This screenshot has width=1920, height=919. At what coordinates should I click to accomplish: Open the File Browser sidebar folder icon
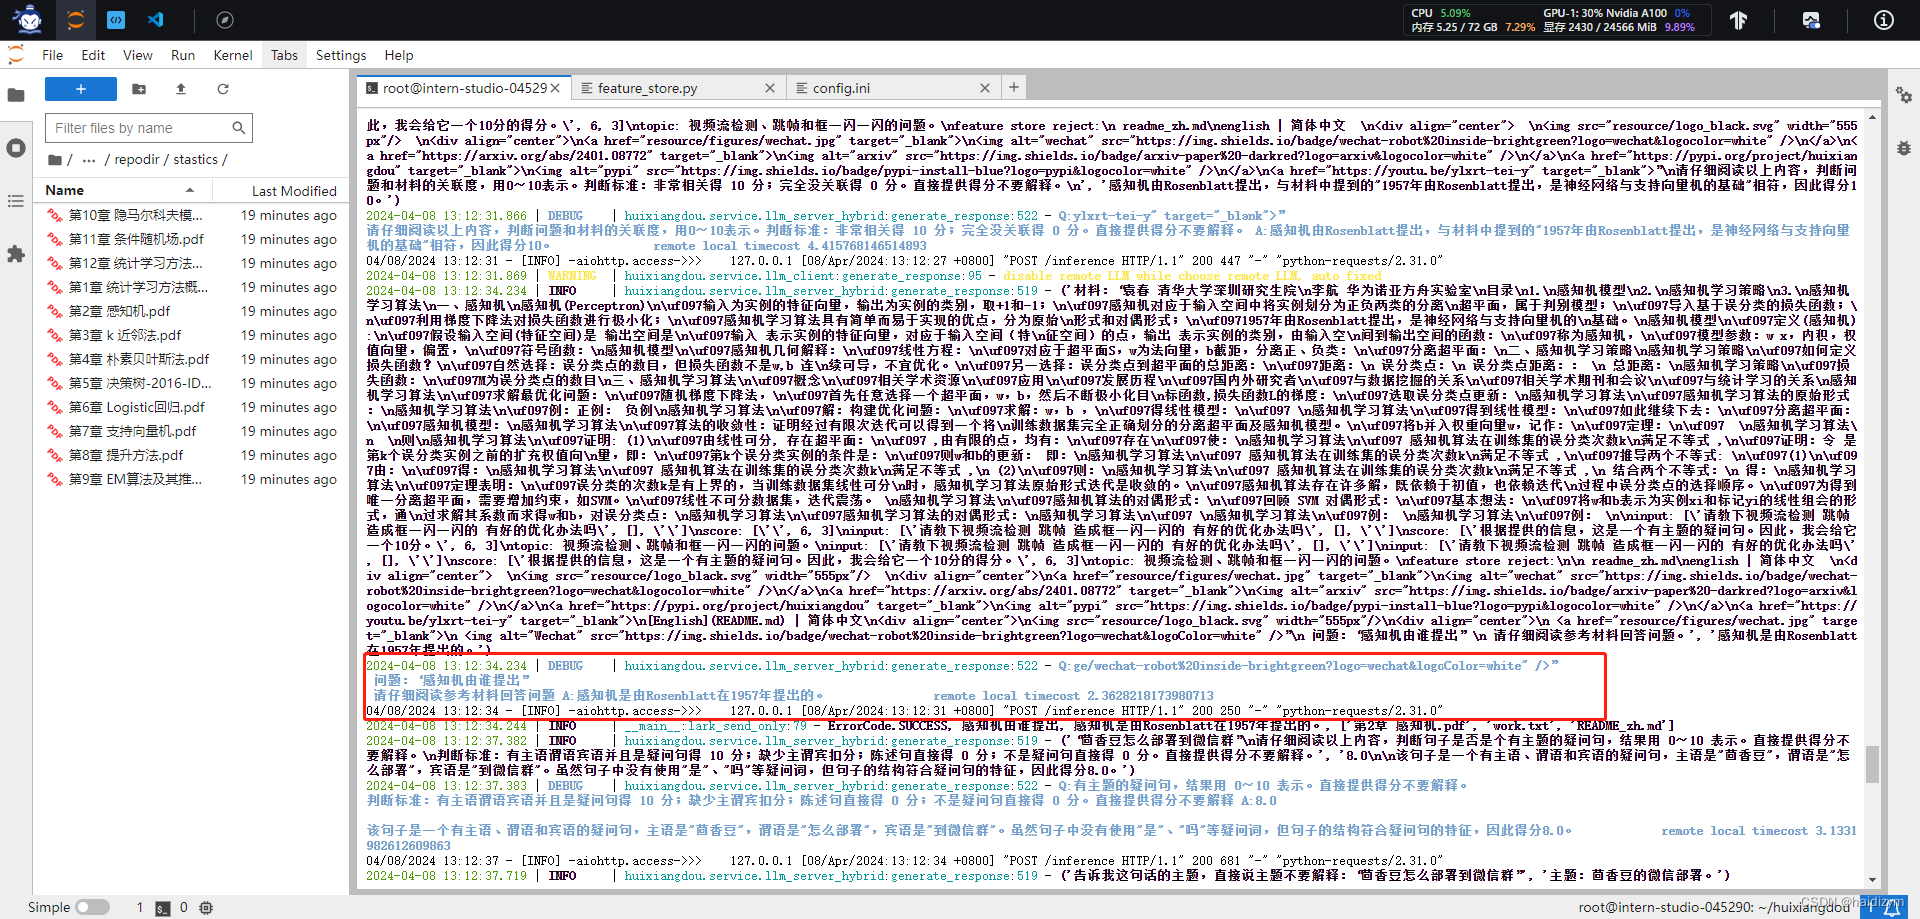pos(16,96)
